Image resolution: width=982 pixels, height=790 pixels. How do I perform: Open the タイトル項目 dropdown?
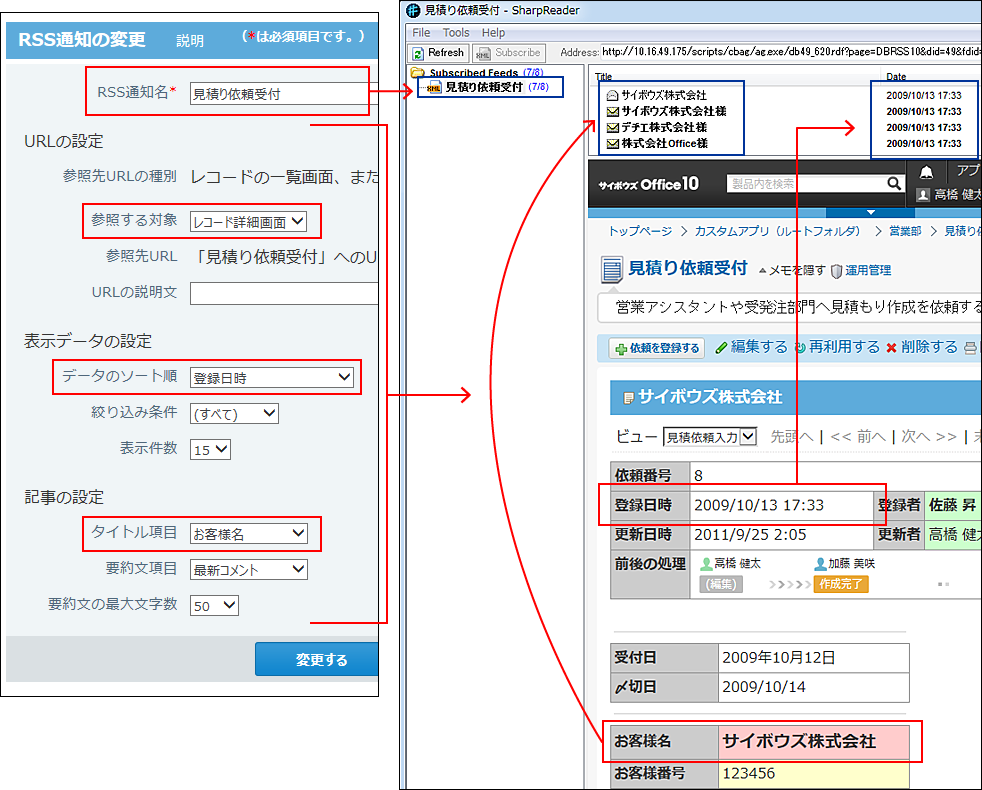249,533
